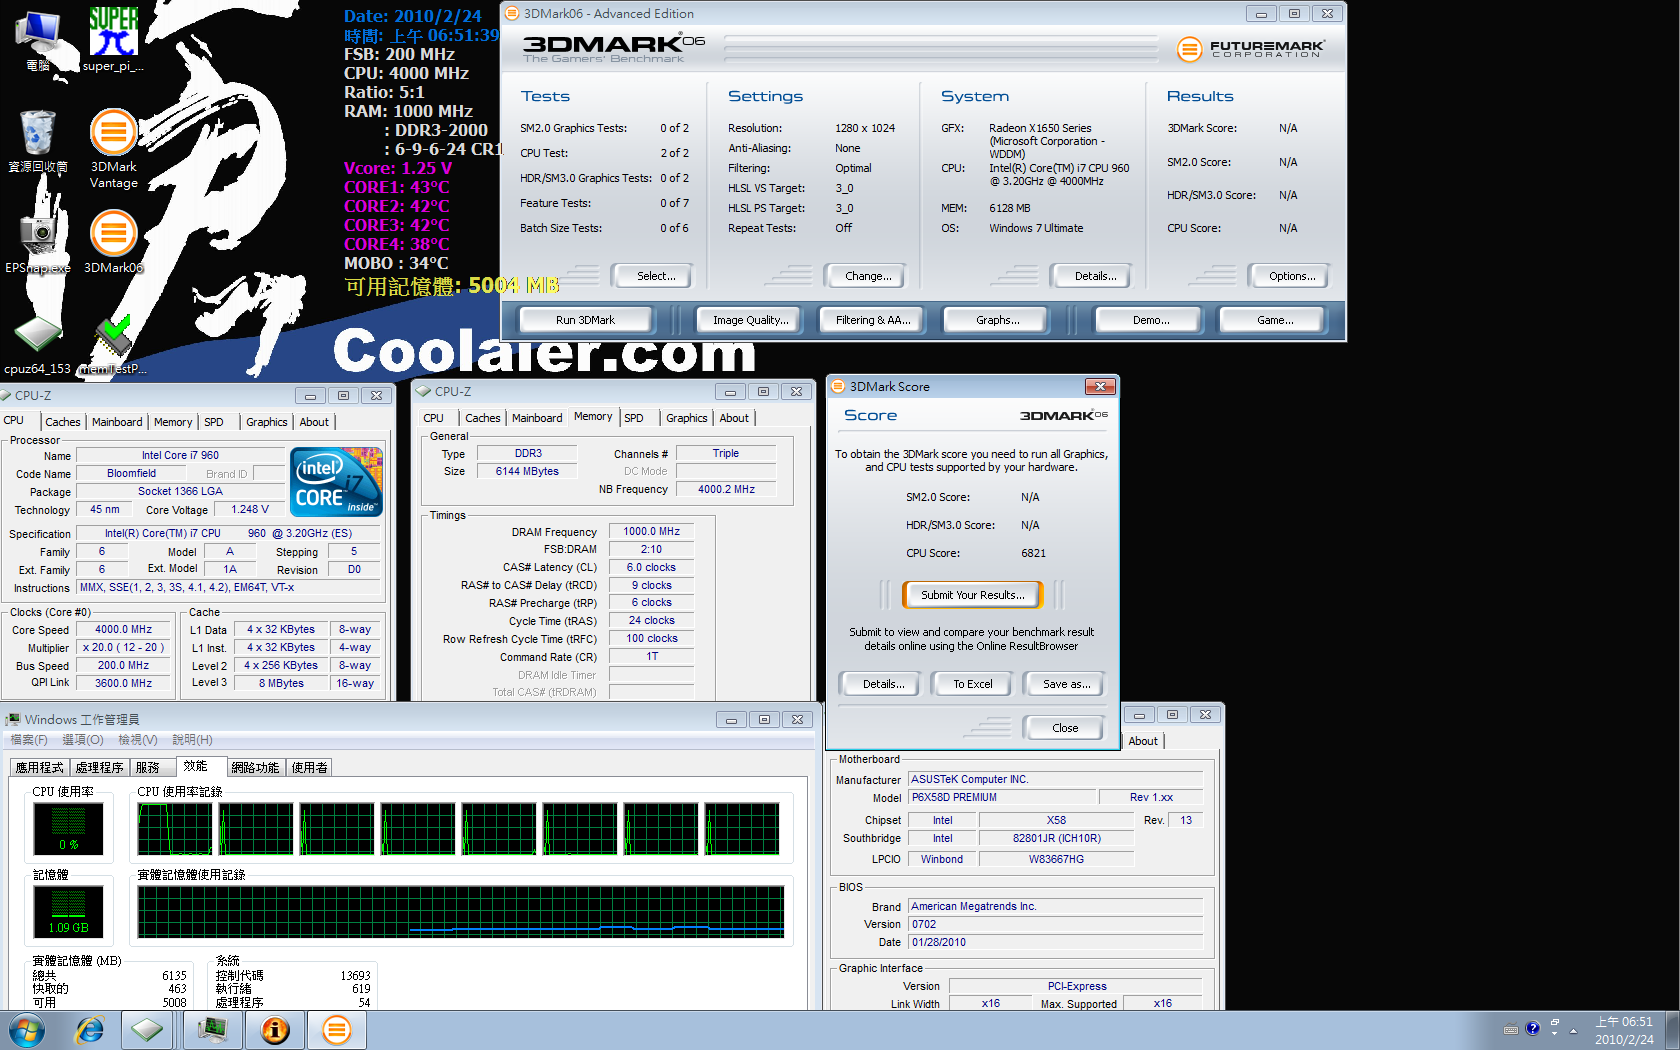Select the 3DMark06 taskbar button

337,1030
